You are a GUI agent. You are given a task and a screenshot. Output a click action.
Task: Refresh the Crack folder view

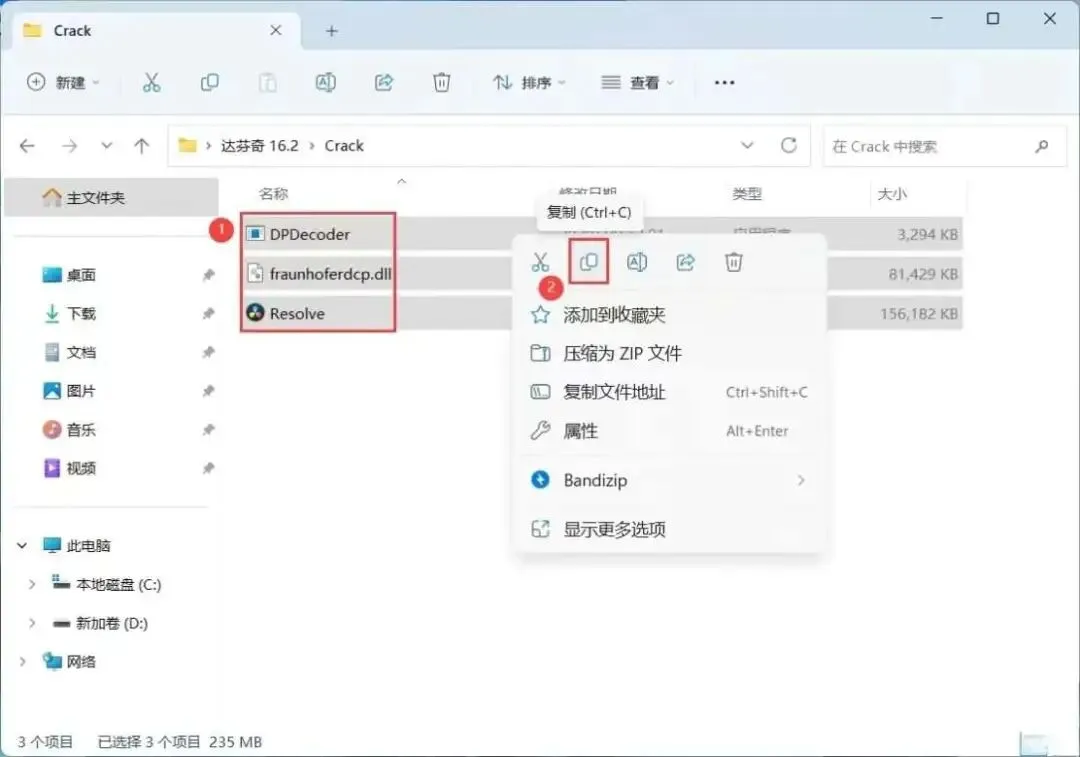pos(789,145)
